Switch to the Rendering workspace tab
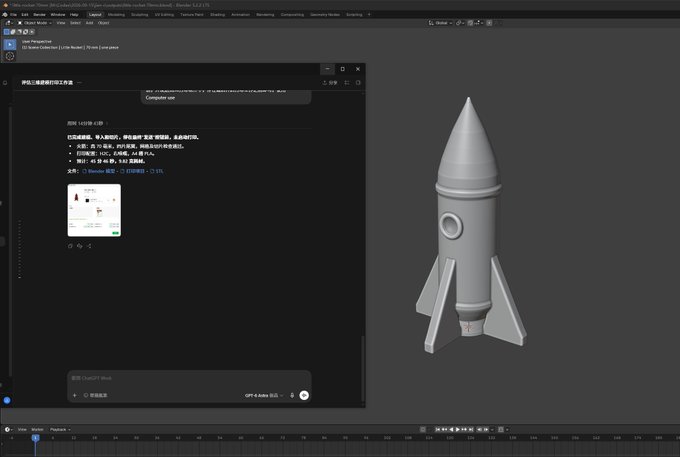The height and width of the screenshot is (457, 680). point(265,14)
